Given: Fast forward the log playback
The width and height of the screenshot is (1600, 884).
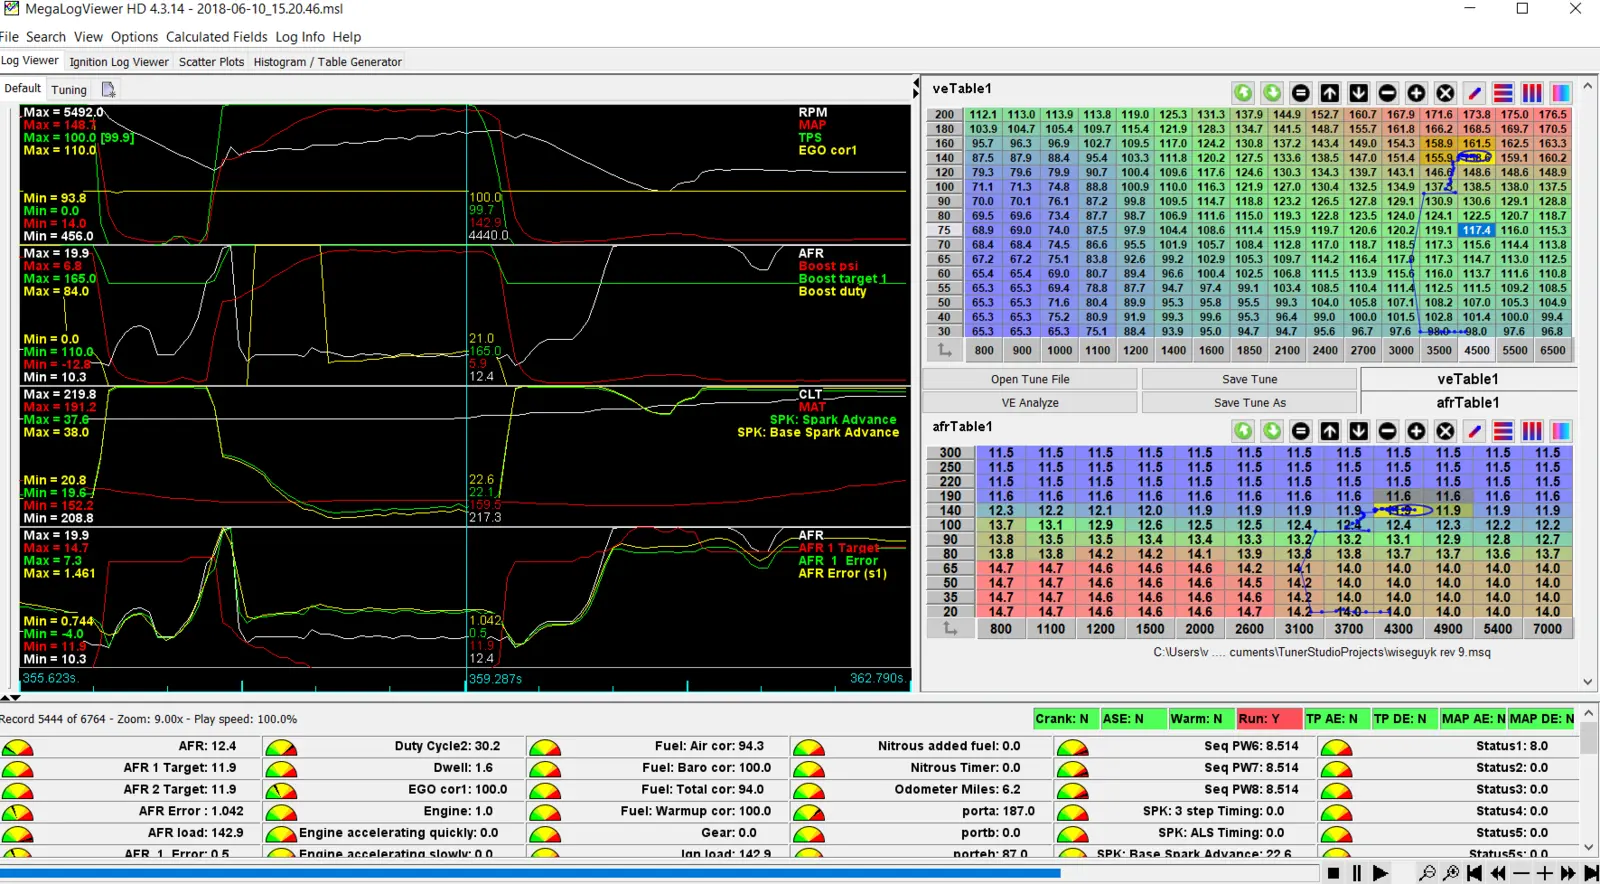Looking at the screenshot, I should 1568,873.
